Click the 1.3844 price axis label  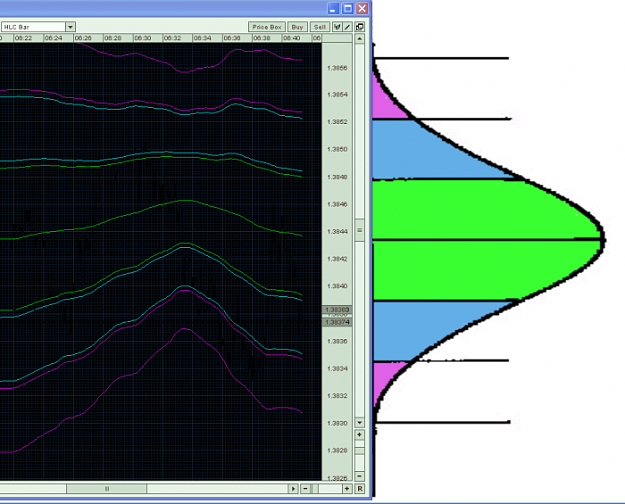click(x=337, y=232)
